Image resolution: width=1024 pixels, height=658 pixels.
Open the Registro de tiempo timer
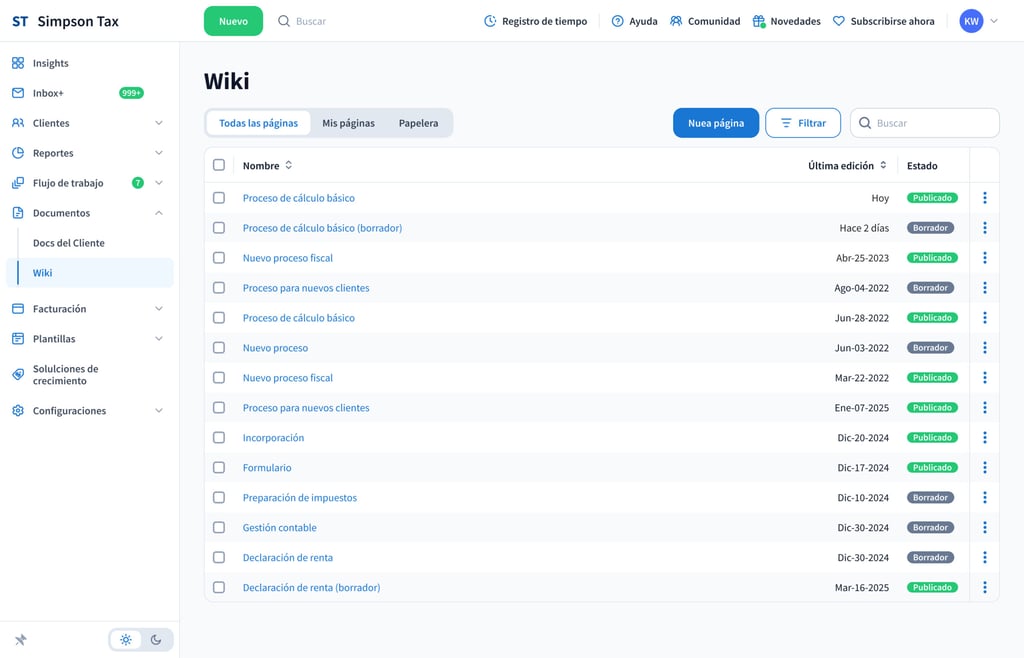click(x=490, y=21)
